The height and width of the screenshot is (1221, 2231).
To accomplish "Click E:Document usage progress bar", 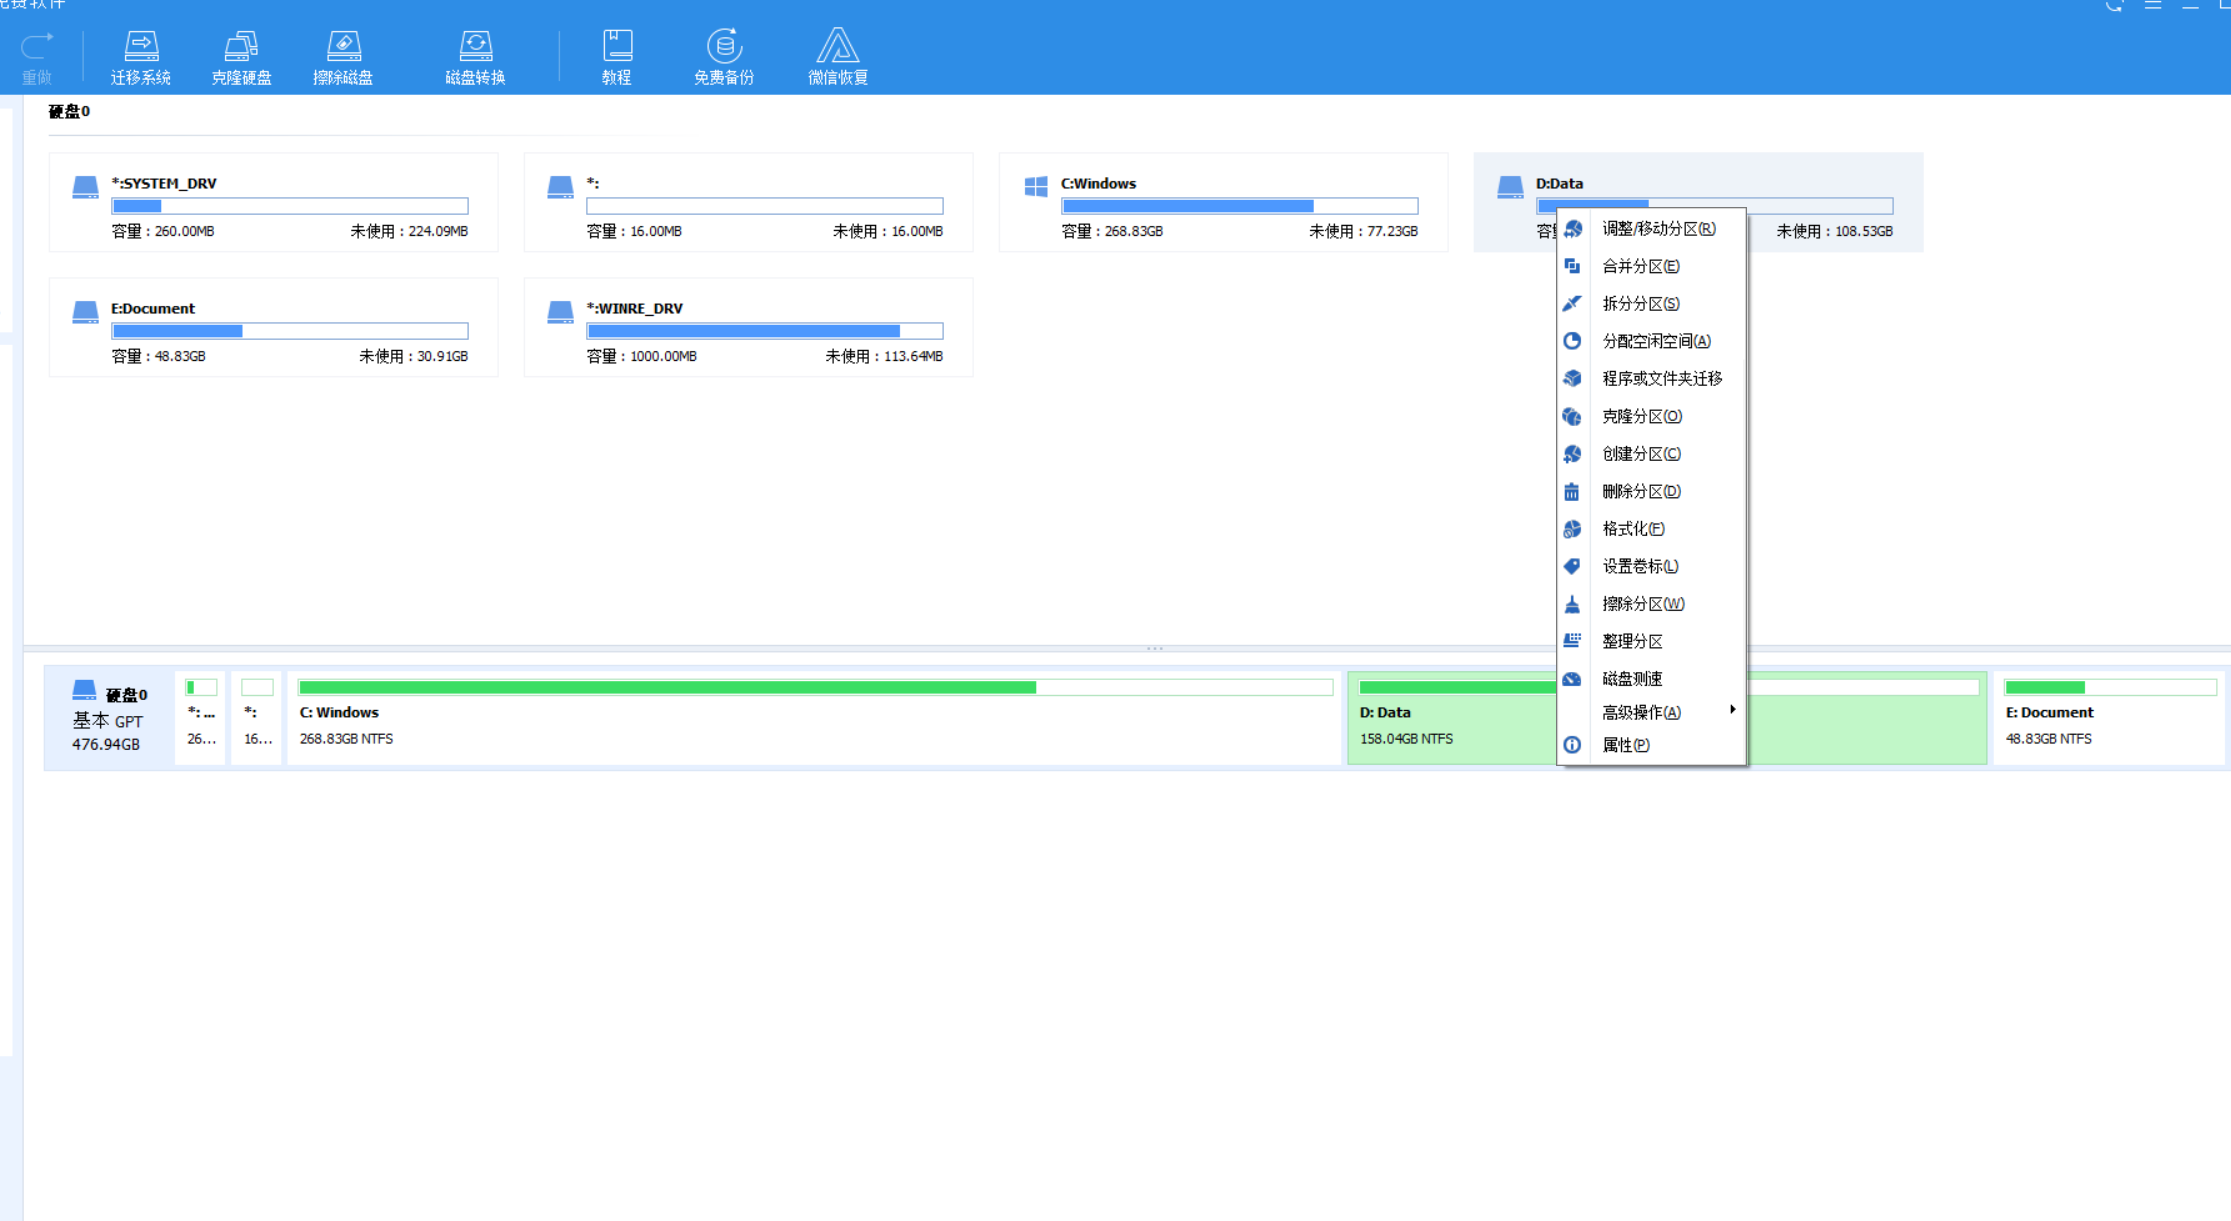I will click(x=289, y=331).
